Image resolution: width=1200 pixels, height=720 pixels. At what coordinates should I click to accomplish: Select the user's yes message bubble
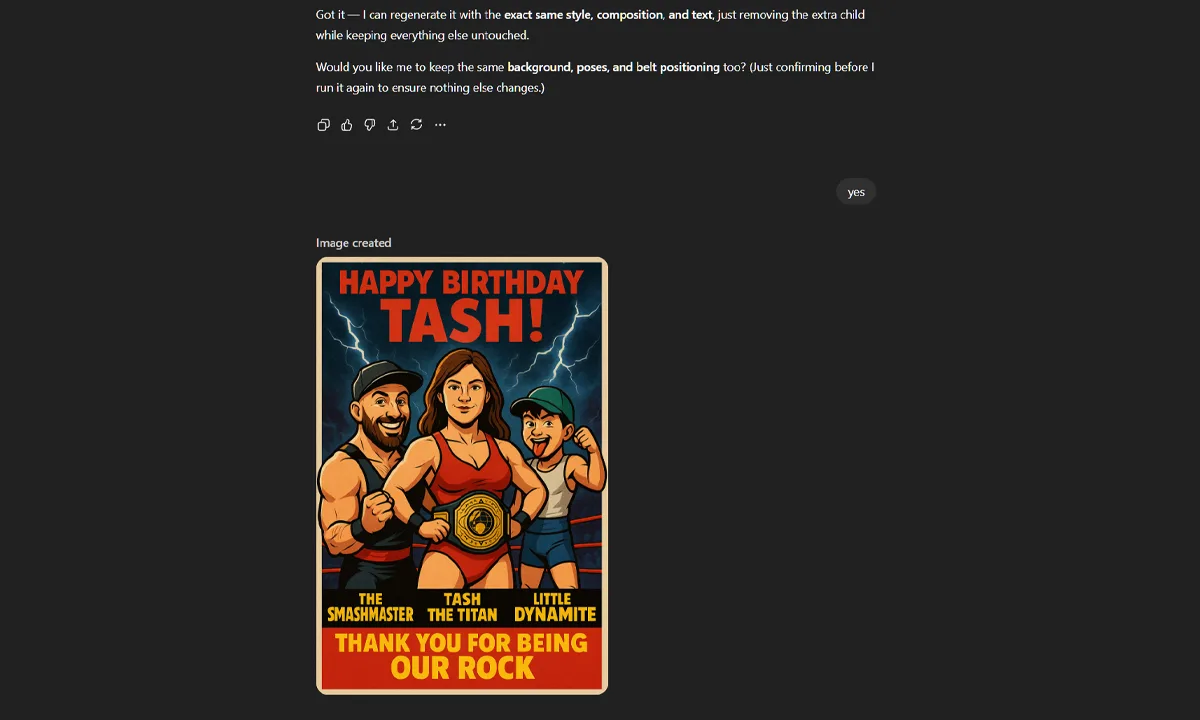tap(855, 191)
